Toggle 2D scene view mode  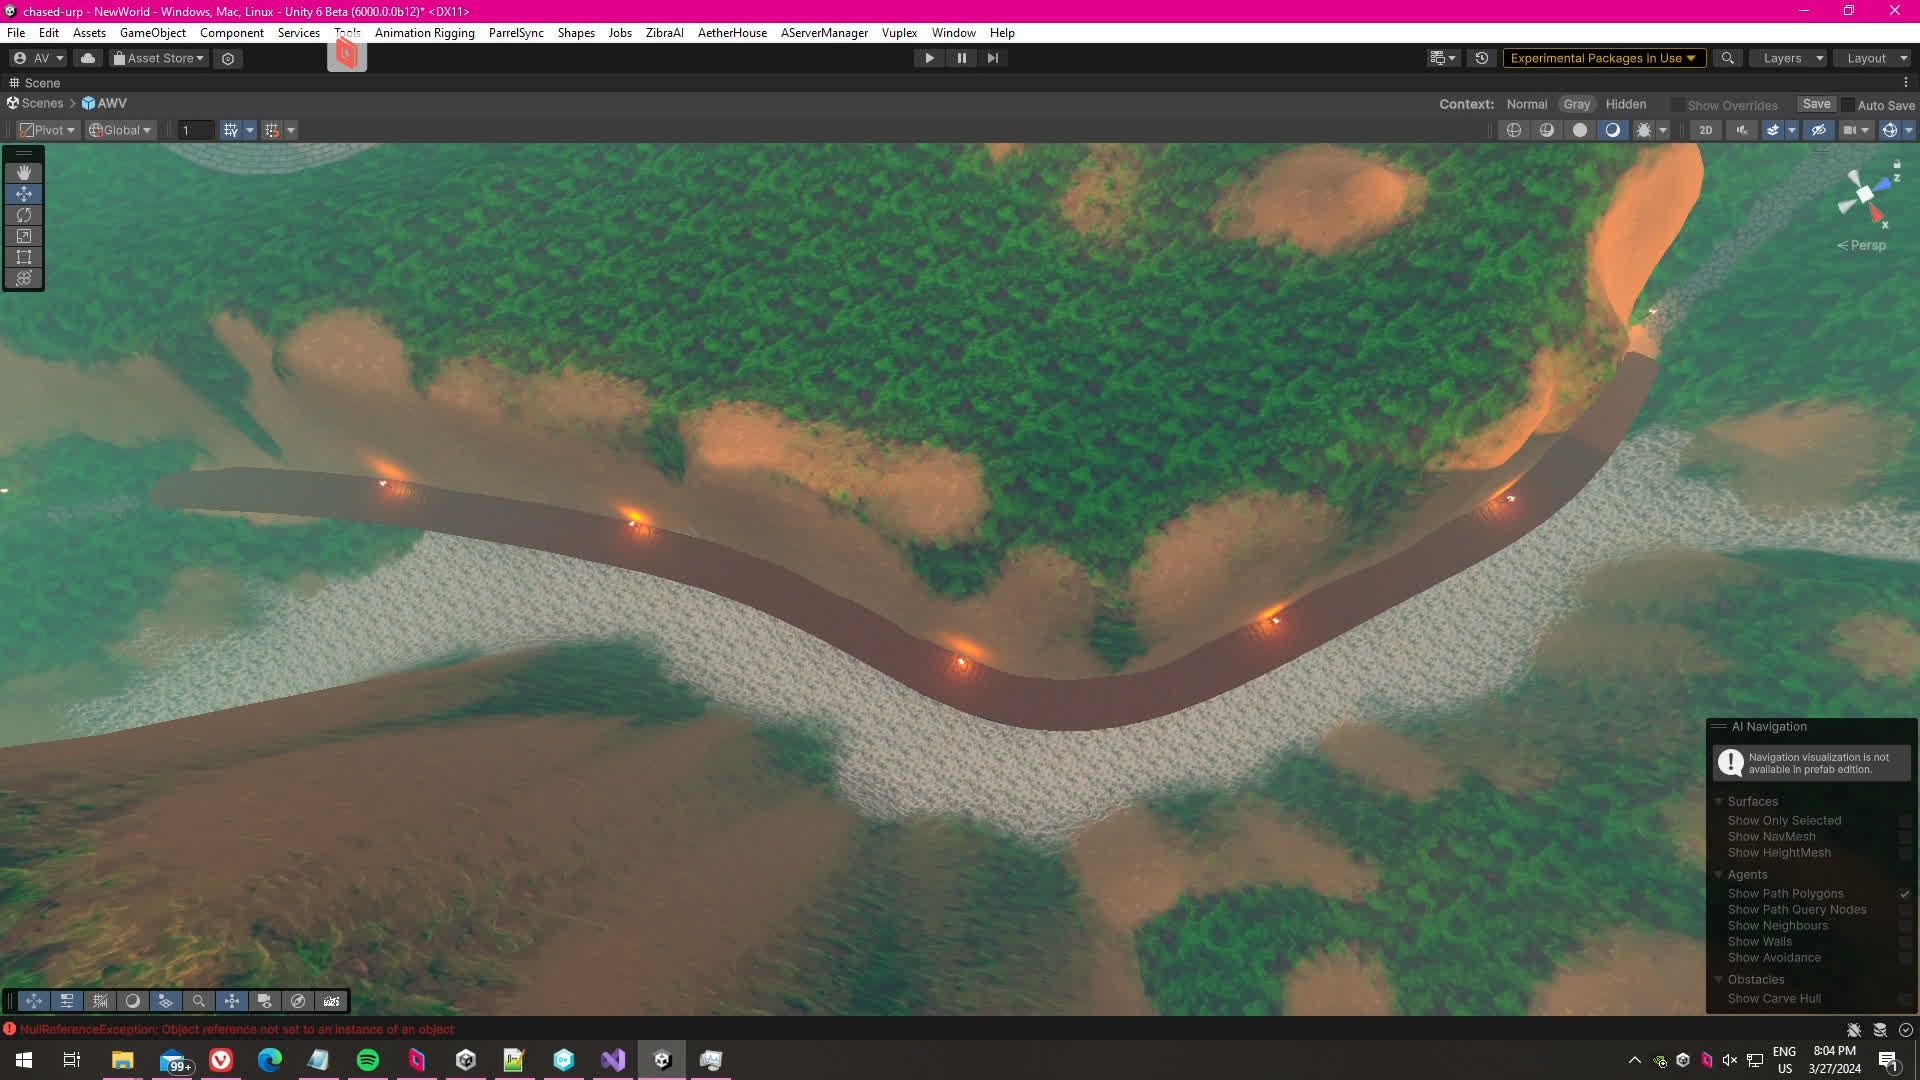tap(1706, 130)
